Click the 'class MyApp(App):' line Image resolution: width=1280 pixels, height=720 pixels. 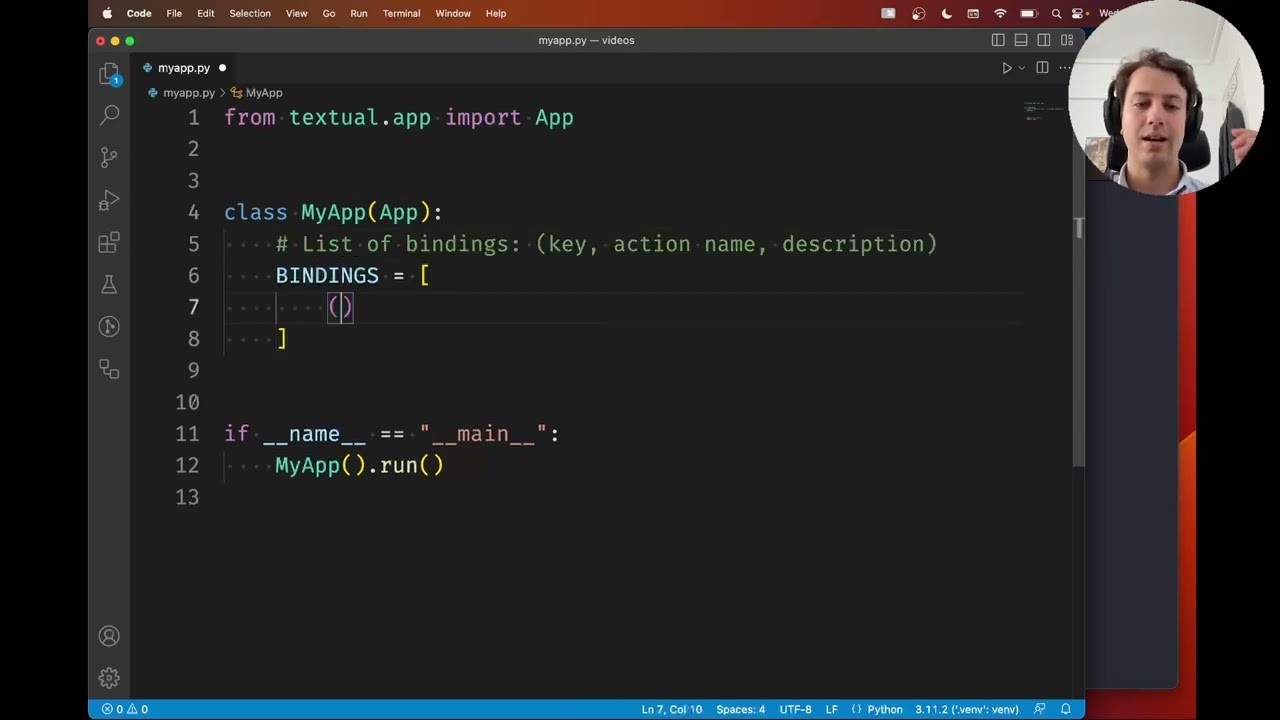(x=333, y=212)
